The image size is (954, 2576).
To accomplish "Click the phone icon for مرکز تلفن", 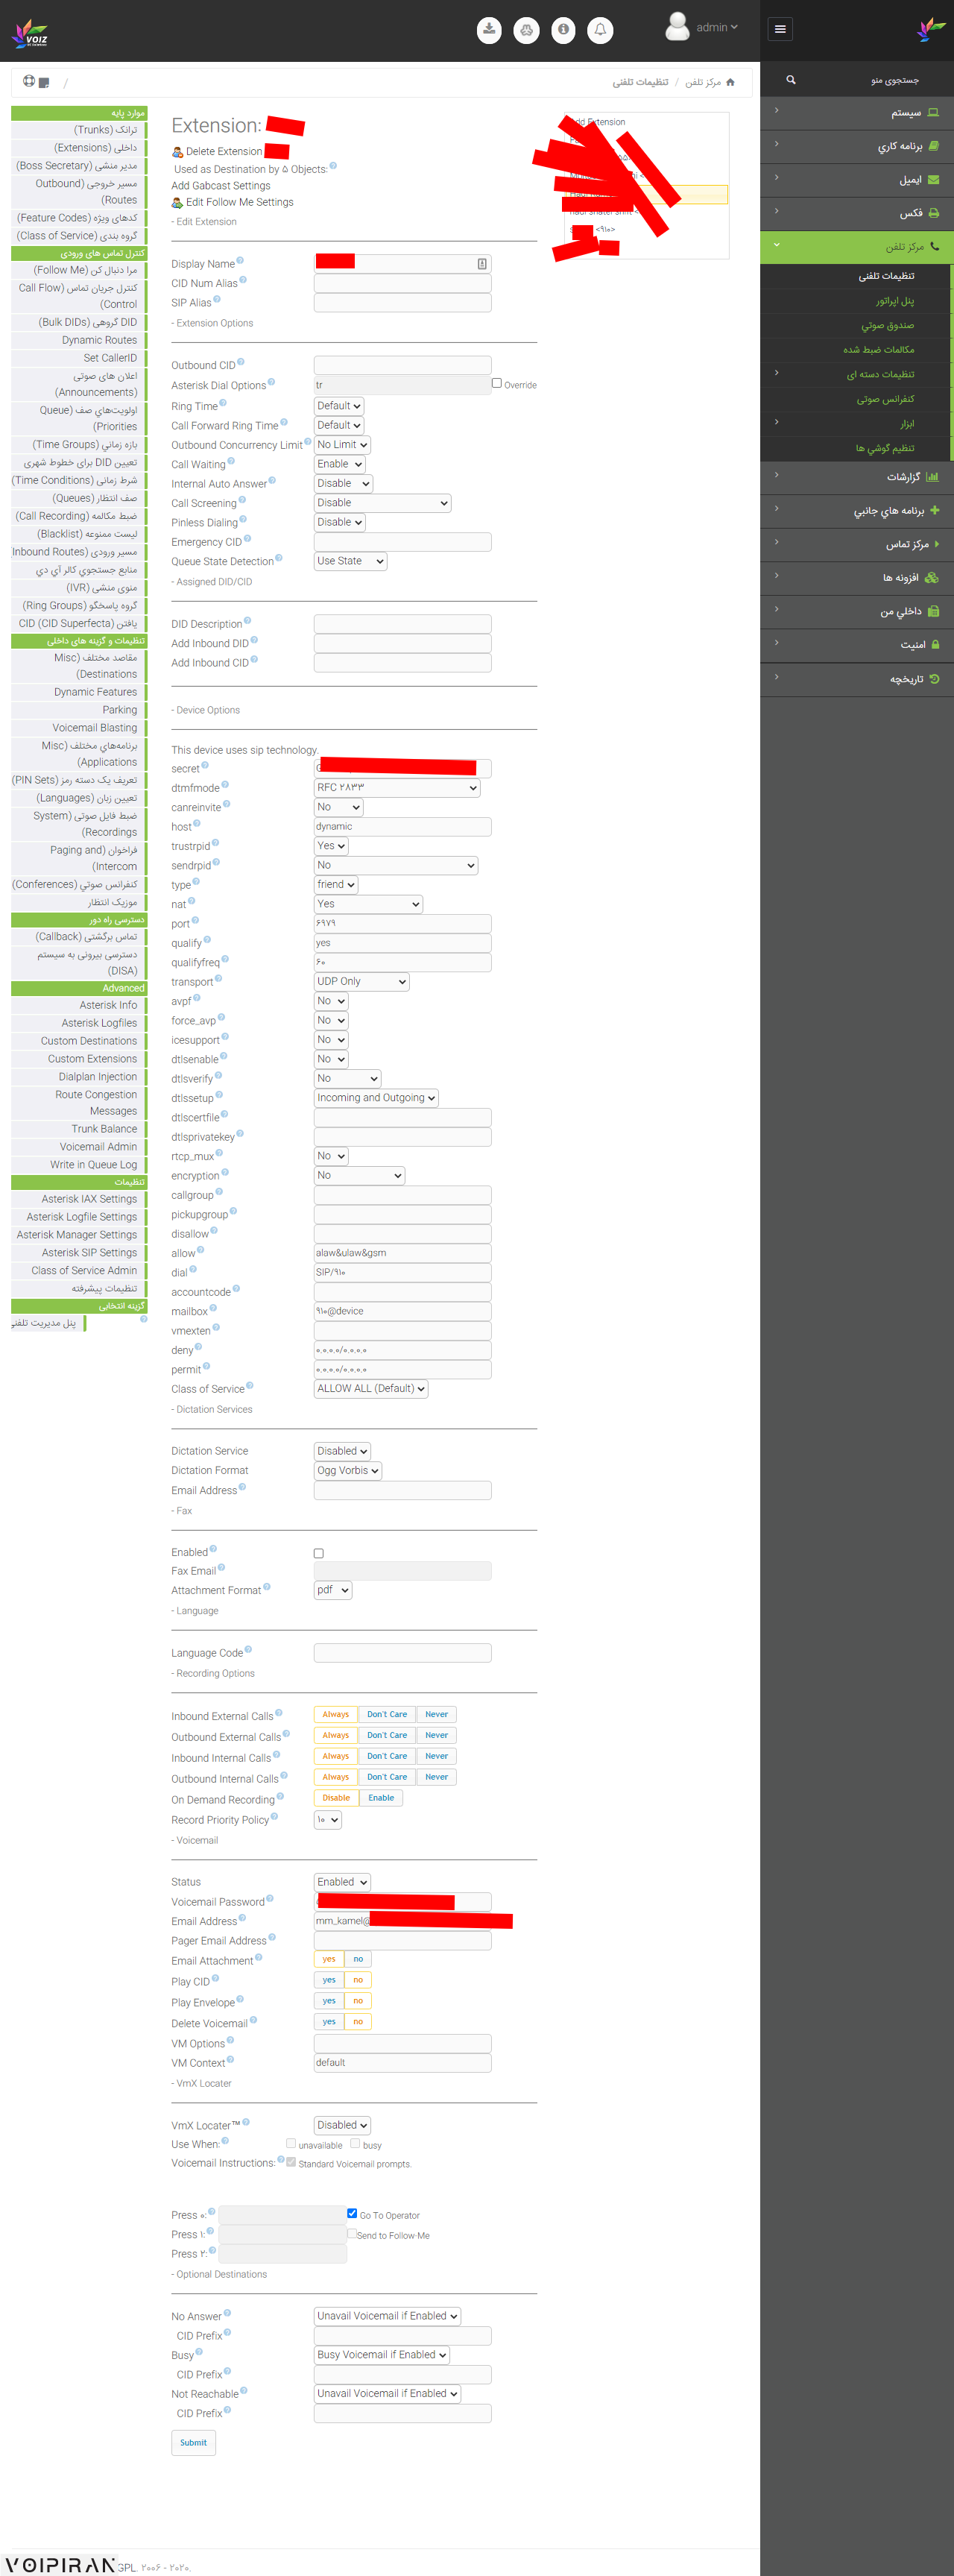I will pyautogui.click(x=934, y=246).
